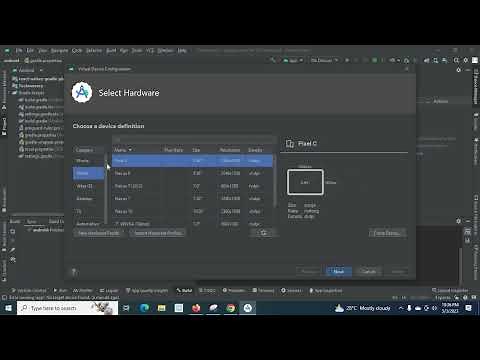Open the Logcat tool window tab
The height and width of the screenshot is (360, 480).
click(x=109, y=291)
